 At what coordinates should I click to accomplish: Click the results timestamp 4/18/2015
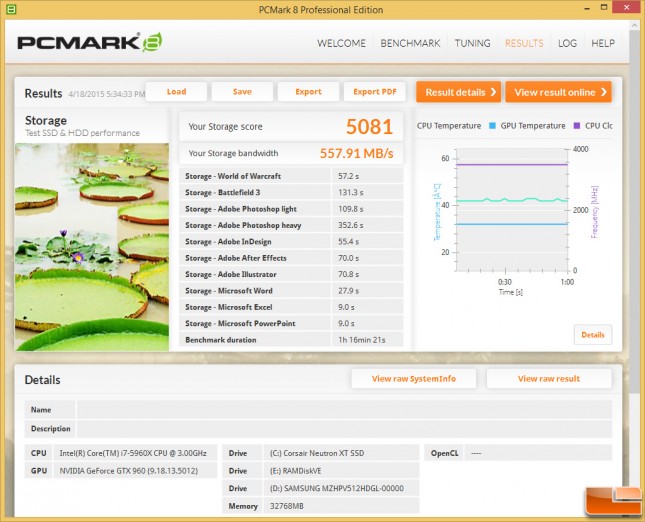click(x=107, y=94)
